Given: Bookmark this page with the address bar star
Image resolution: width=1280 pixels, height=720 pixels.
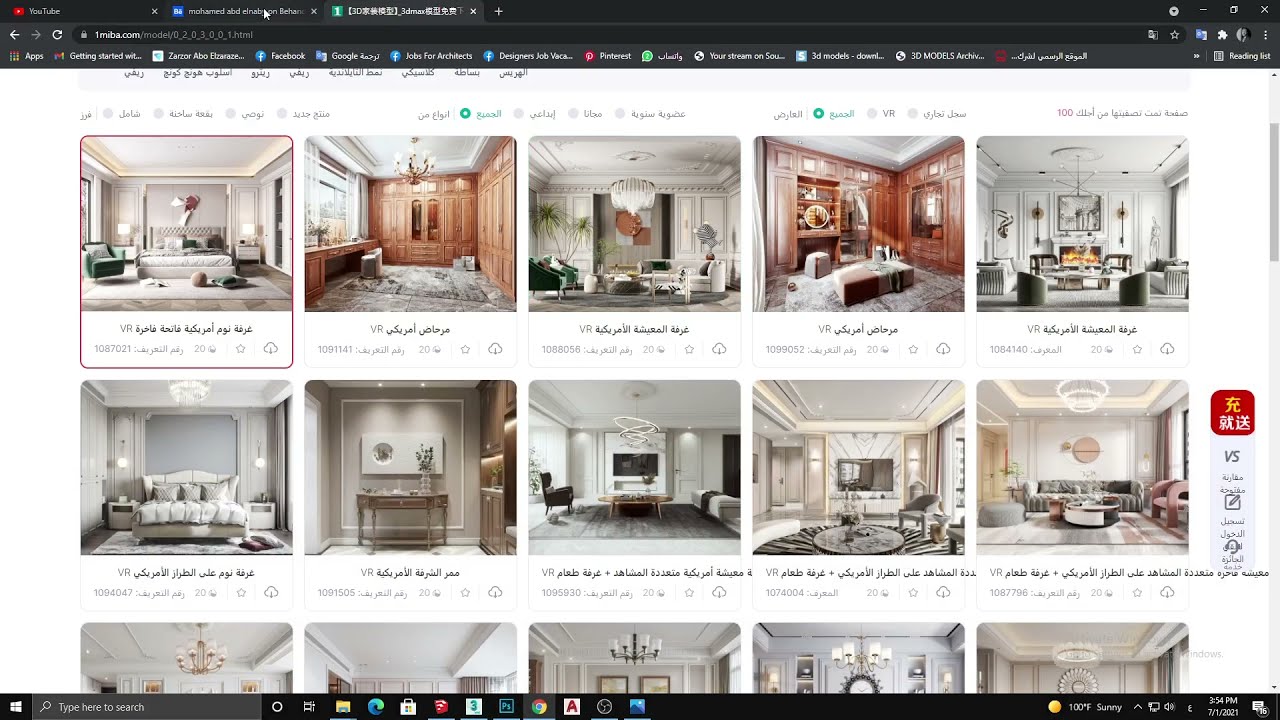Looking at the screenshot, I should pyautogui.click(x=1175, y=34).
